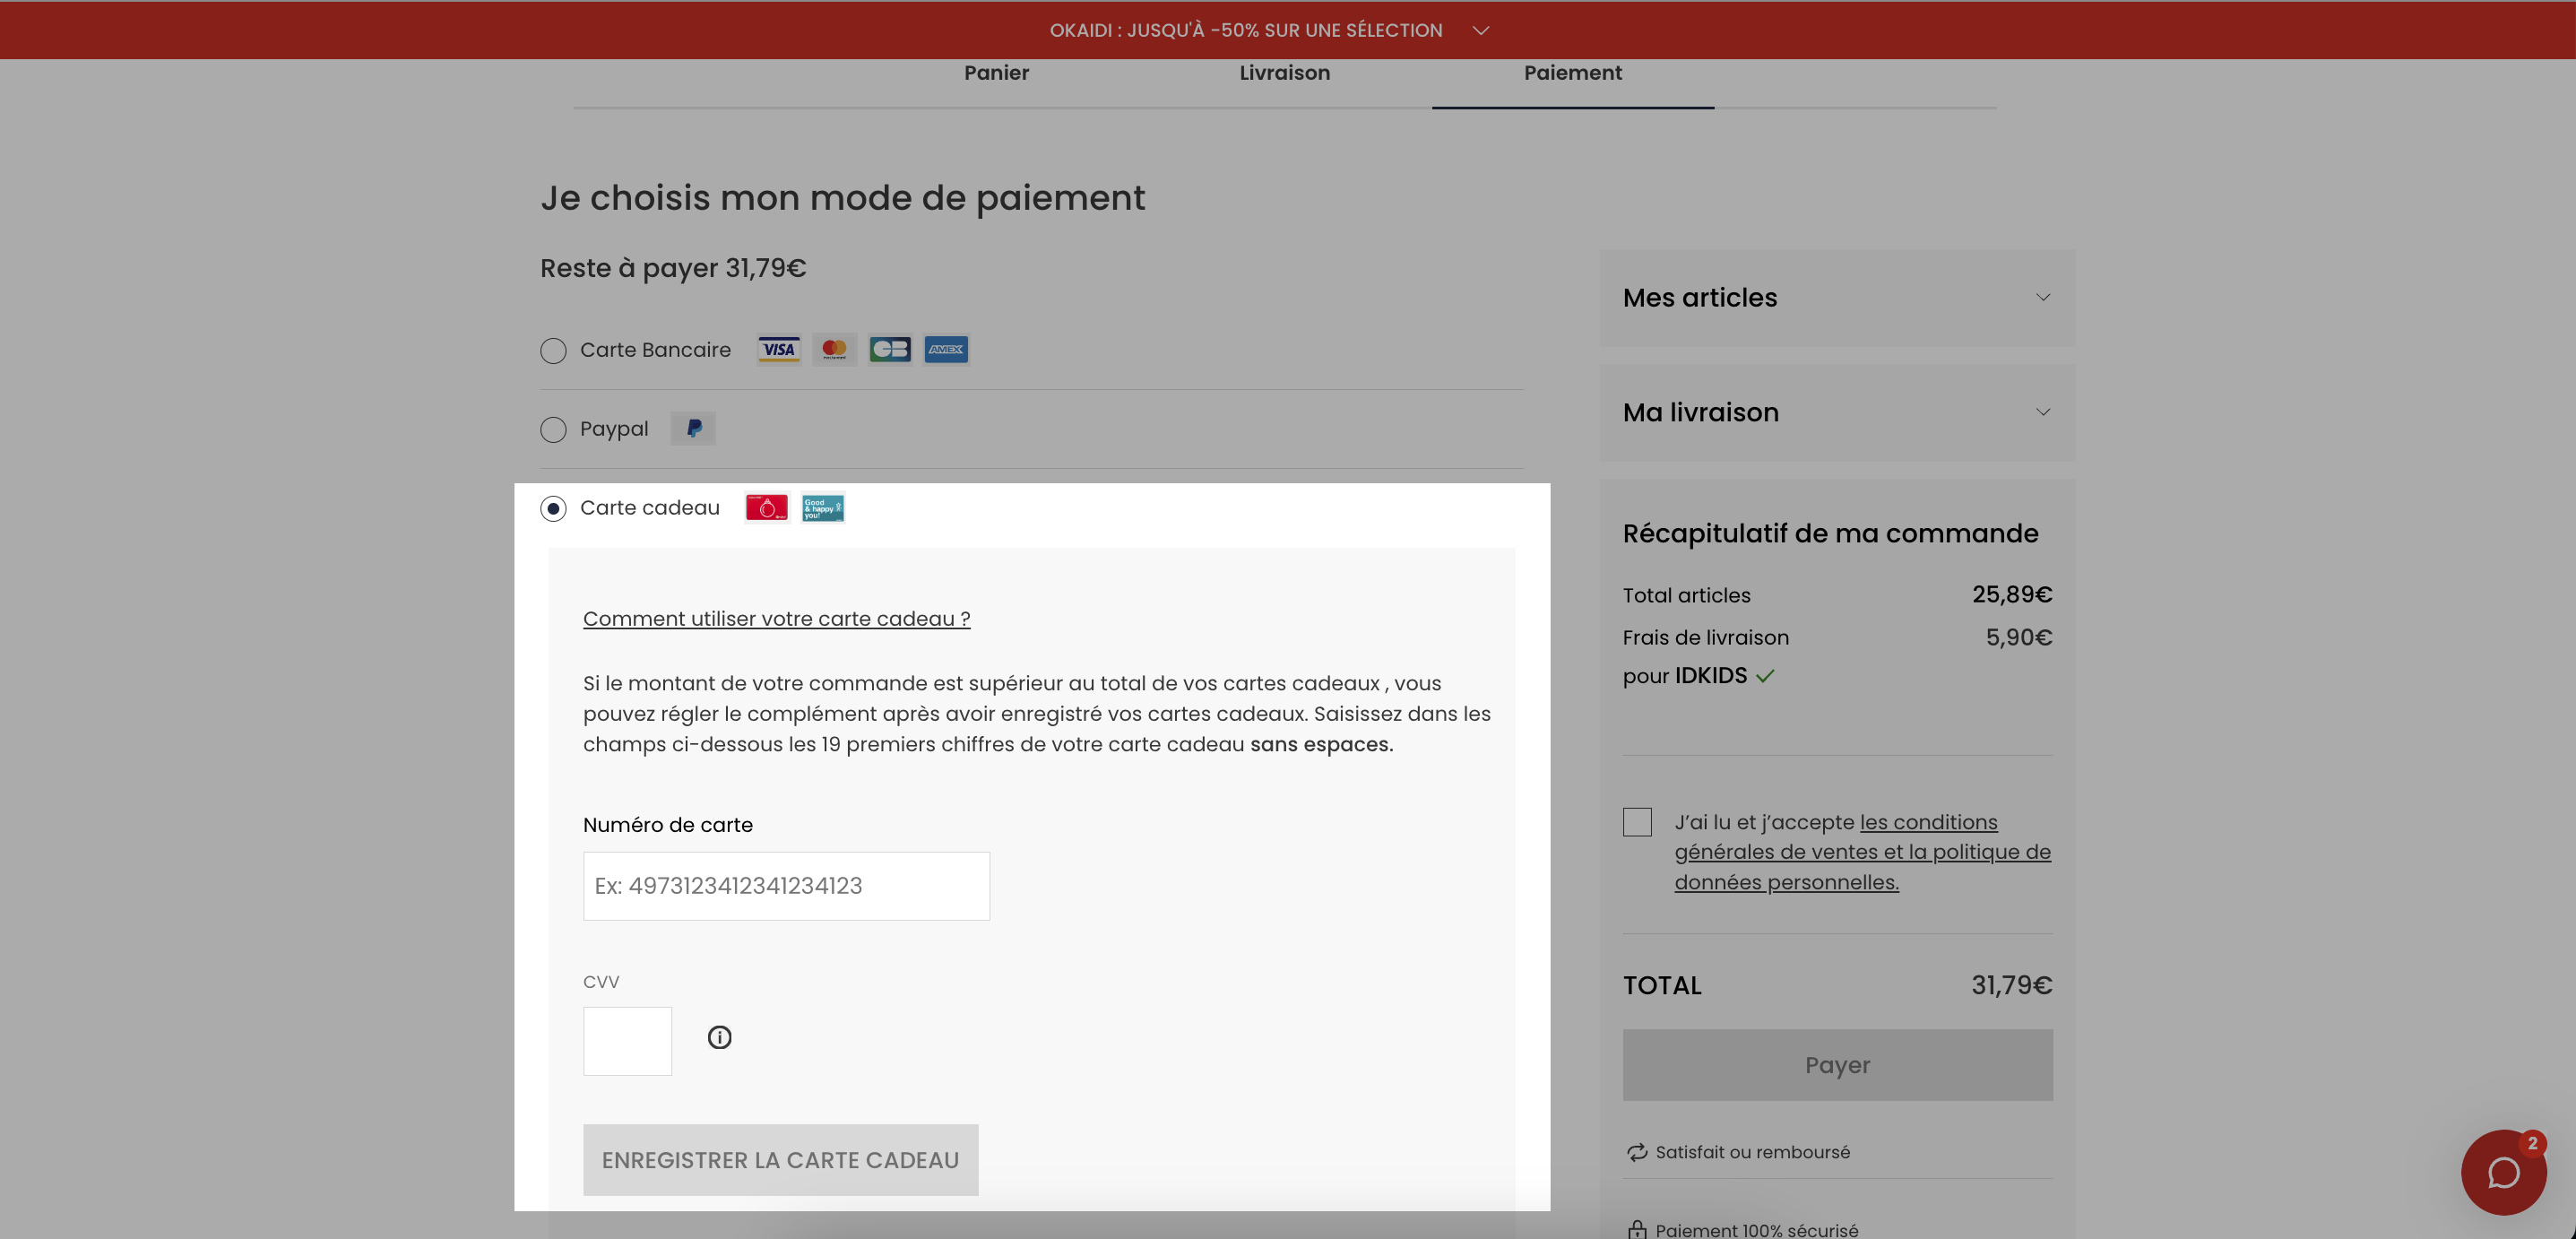The image size is (2576, 1239).
Task: Click the Visa card logo
Action: [779, 349]
